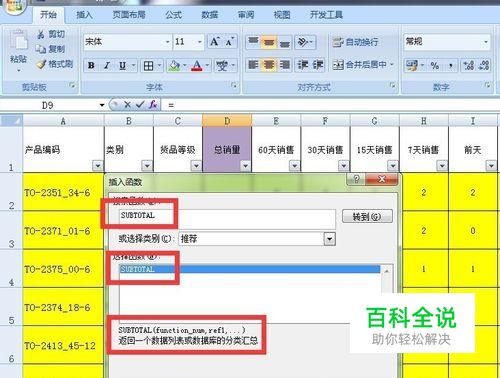Open the font name 宋体 dropdown
The image size is (500, 378).
point(168,42)
